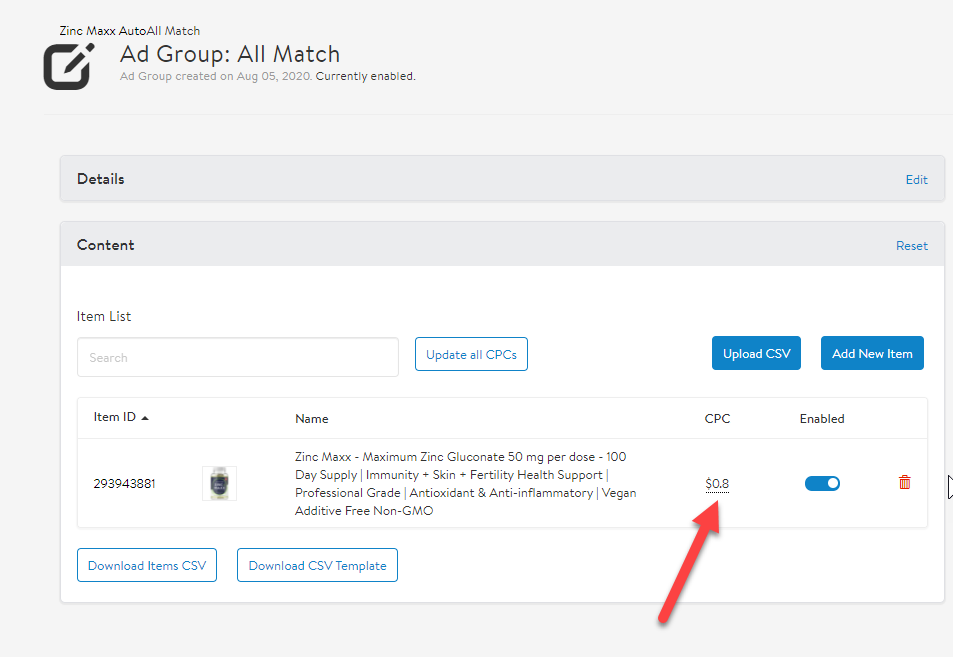Click into the Item List search field
The height and width of the screenshot is (657, 953).
click(238, 357)
